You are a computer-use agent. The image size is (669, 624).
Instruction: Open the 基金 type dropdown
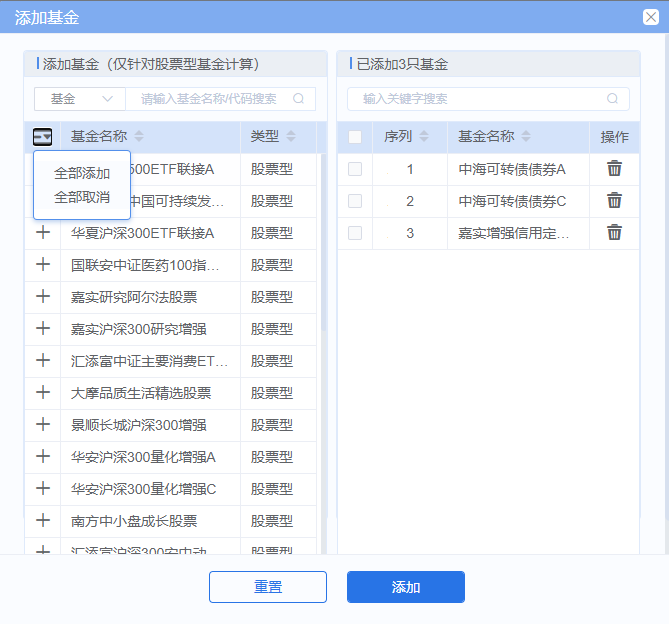[x=80, y=99]
